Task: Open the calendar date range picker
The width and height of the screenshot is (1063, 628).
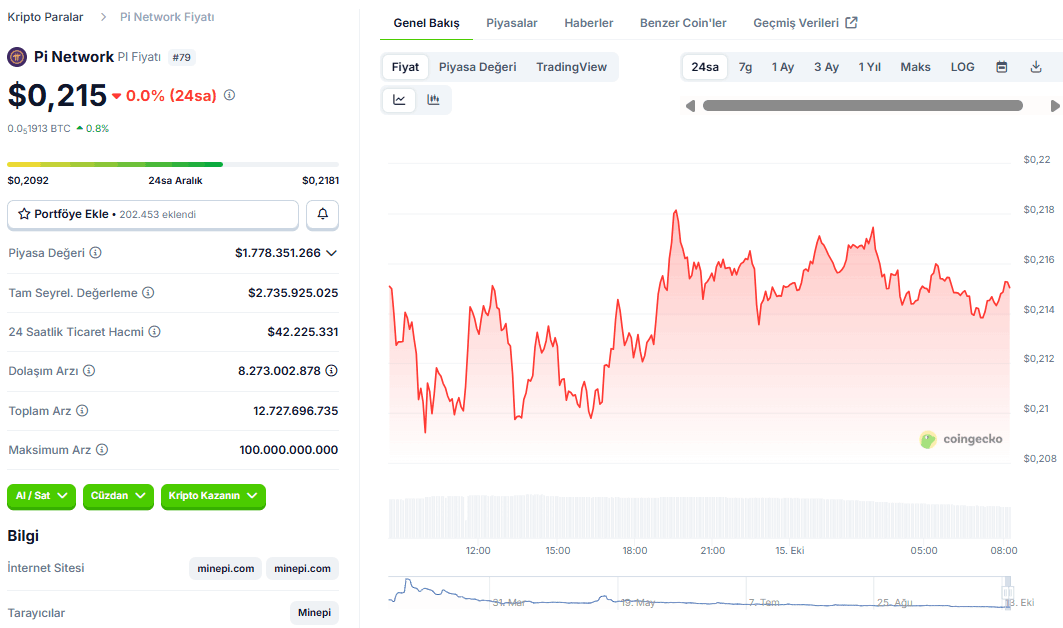Action: pos(1002,67)
